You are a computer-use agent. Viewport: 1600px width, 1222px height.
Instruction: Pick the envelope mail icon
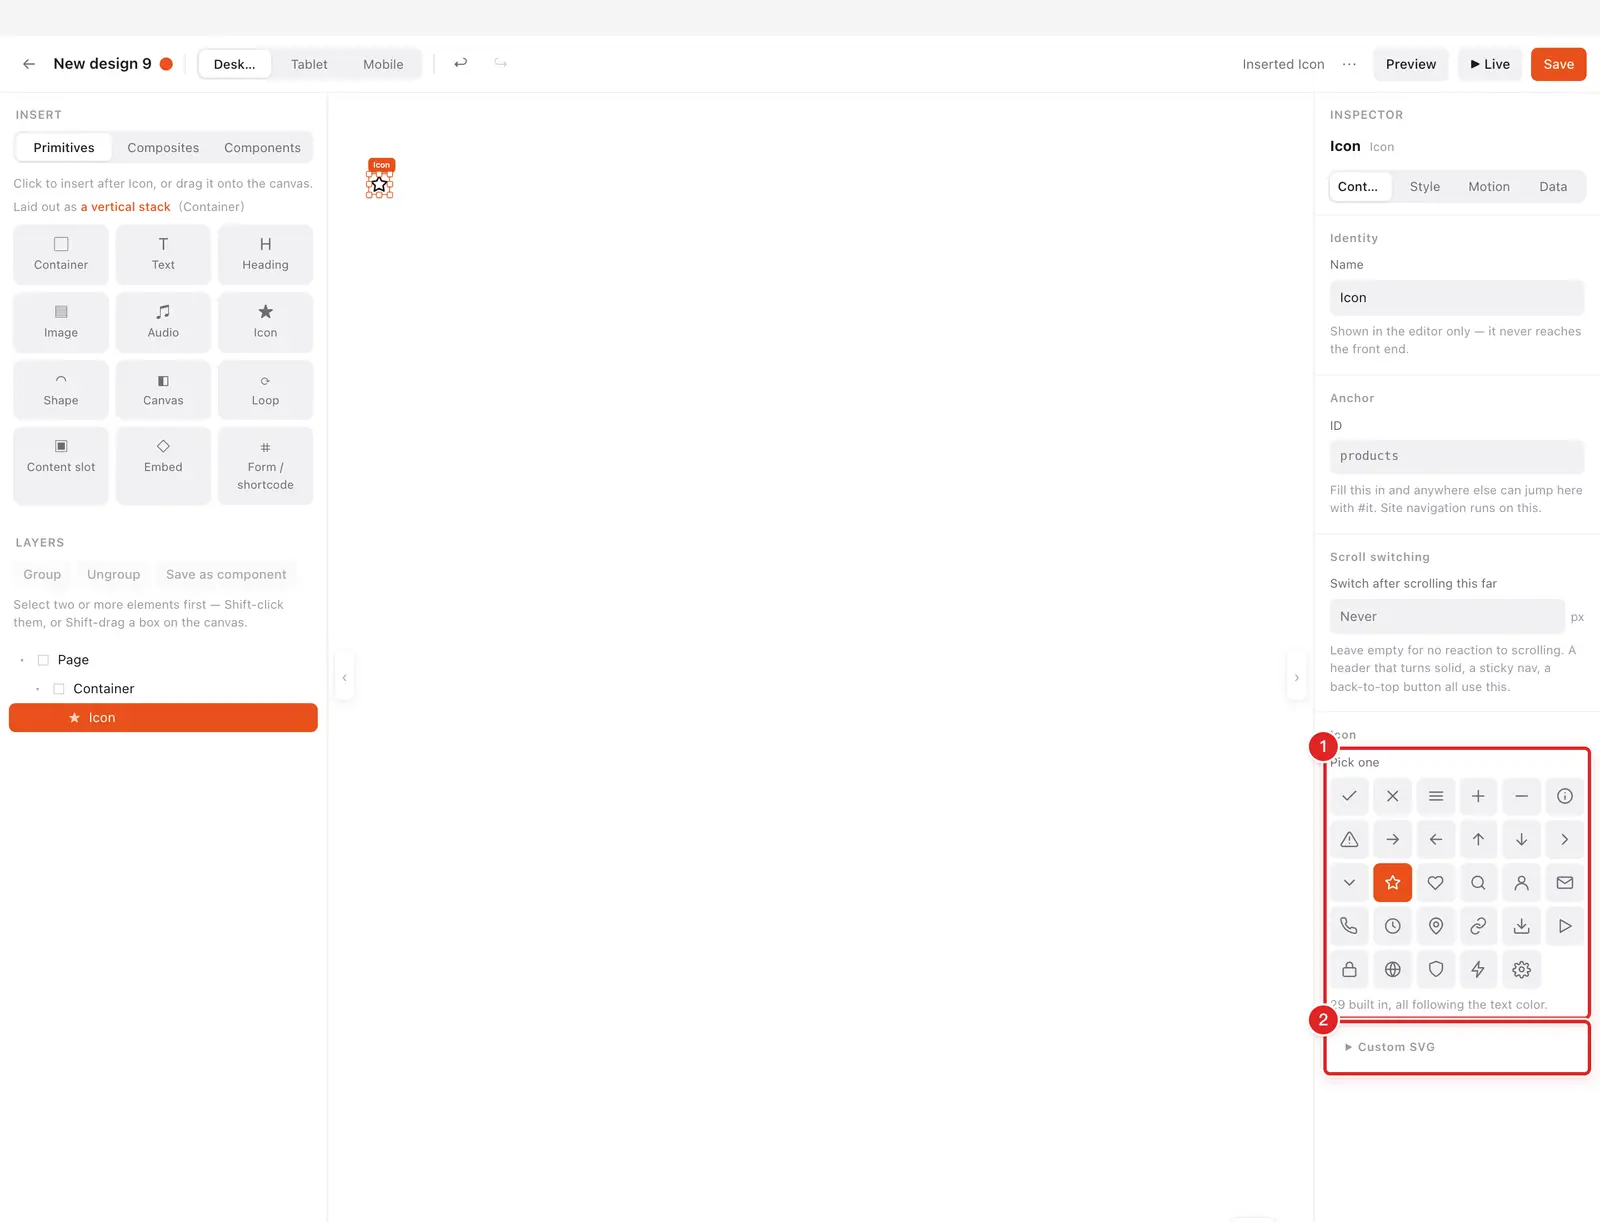click(x=1565, y=883)
